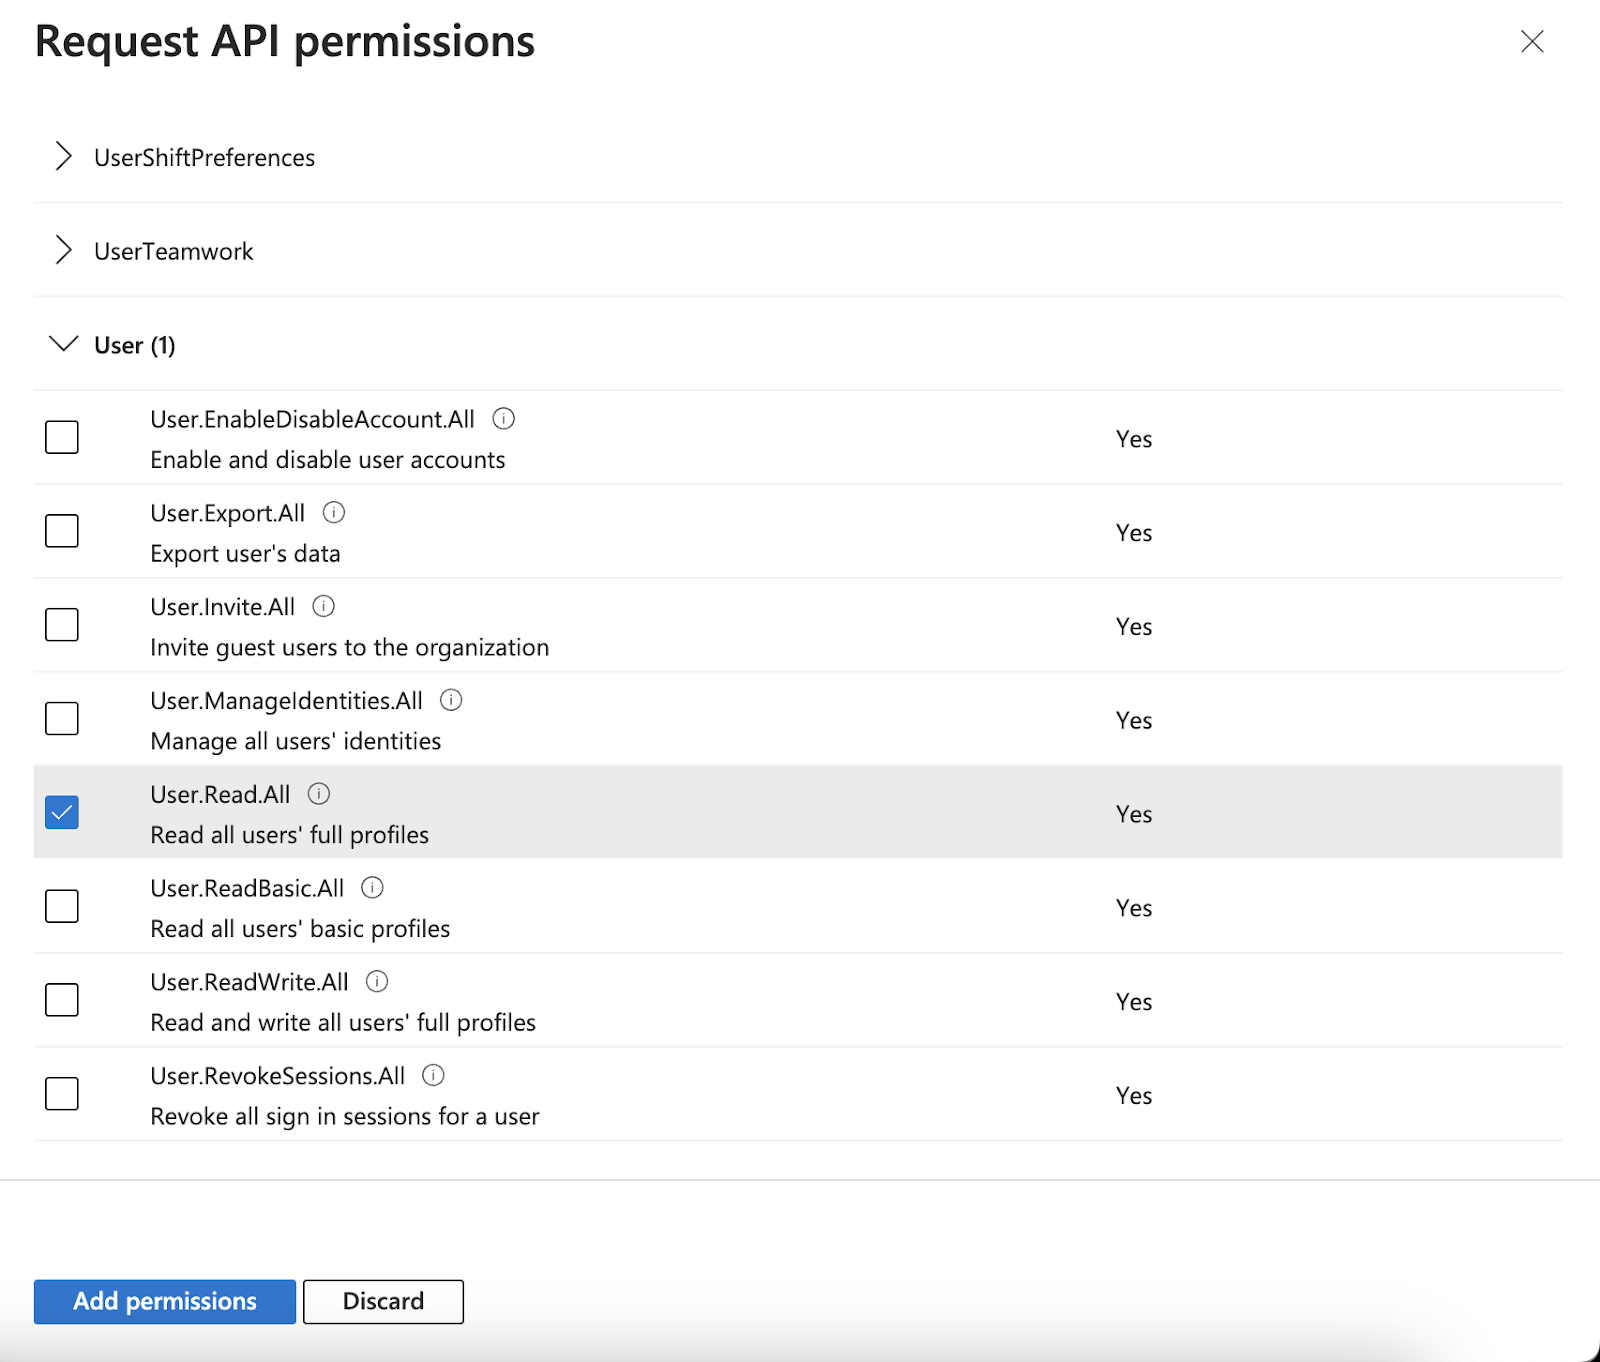
Task: Click info icon next to User.Read.All
Action: [x=319, y=794]
